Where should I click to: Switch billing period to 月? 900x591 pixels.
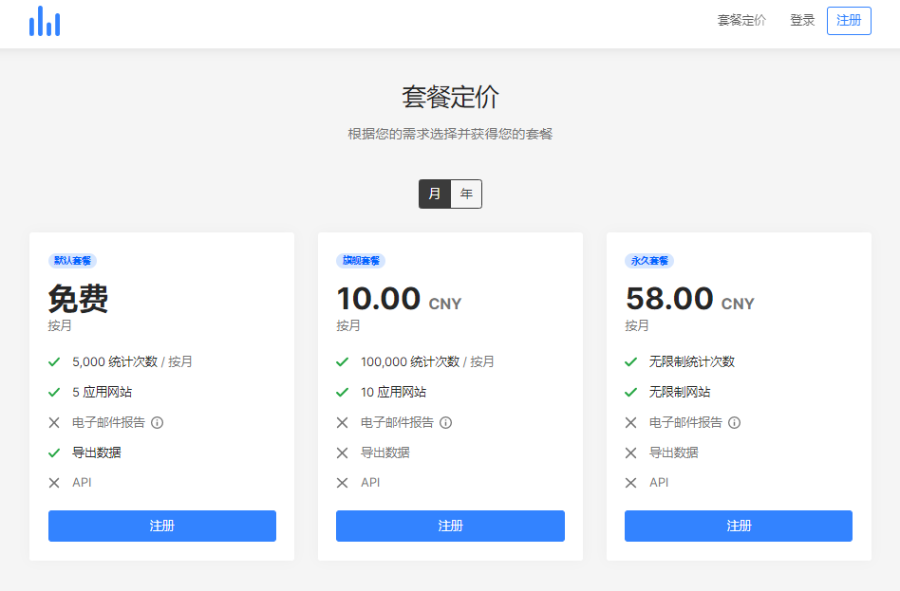435,194
